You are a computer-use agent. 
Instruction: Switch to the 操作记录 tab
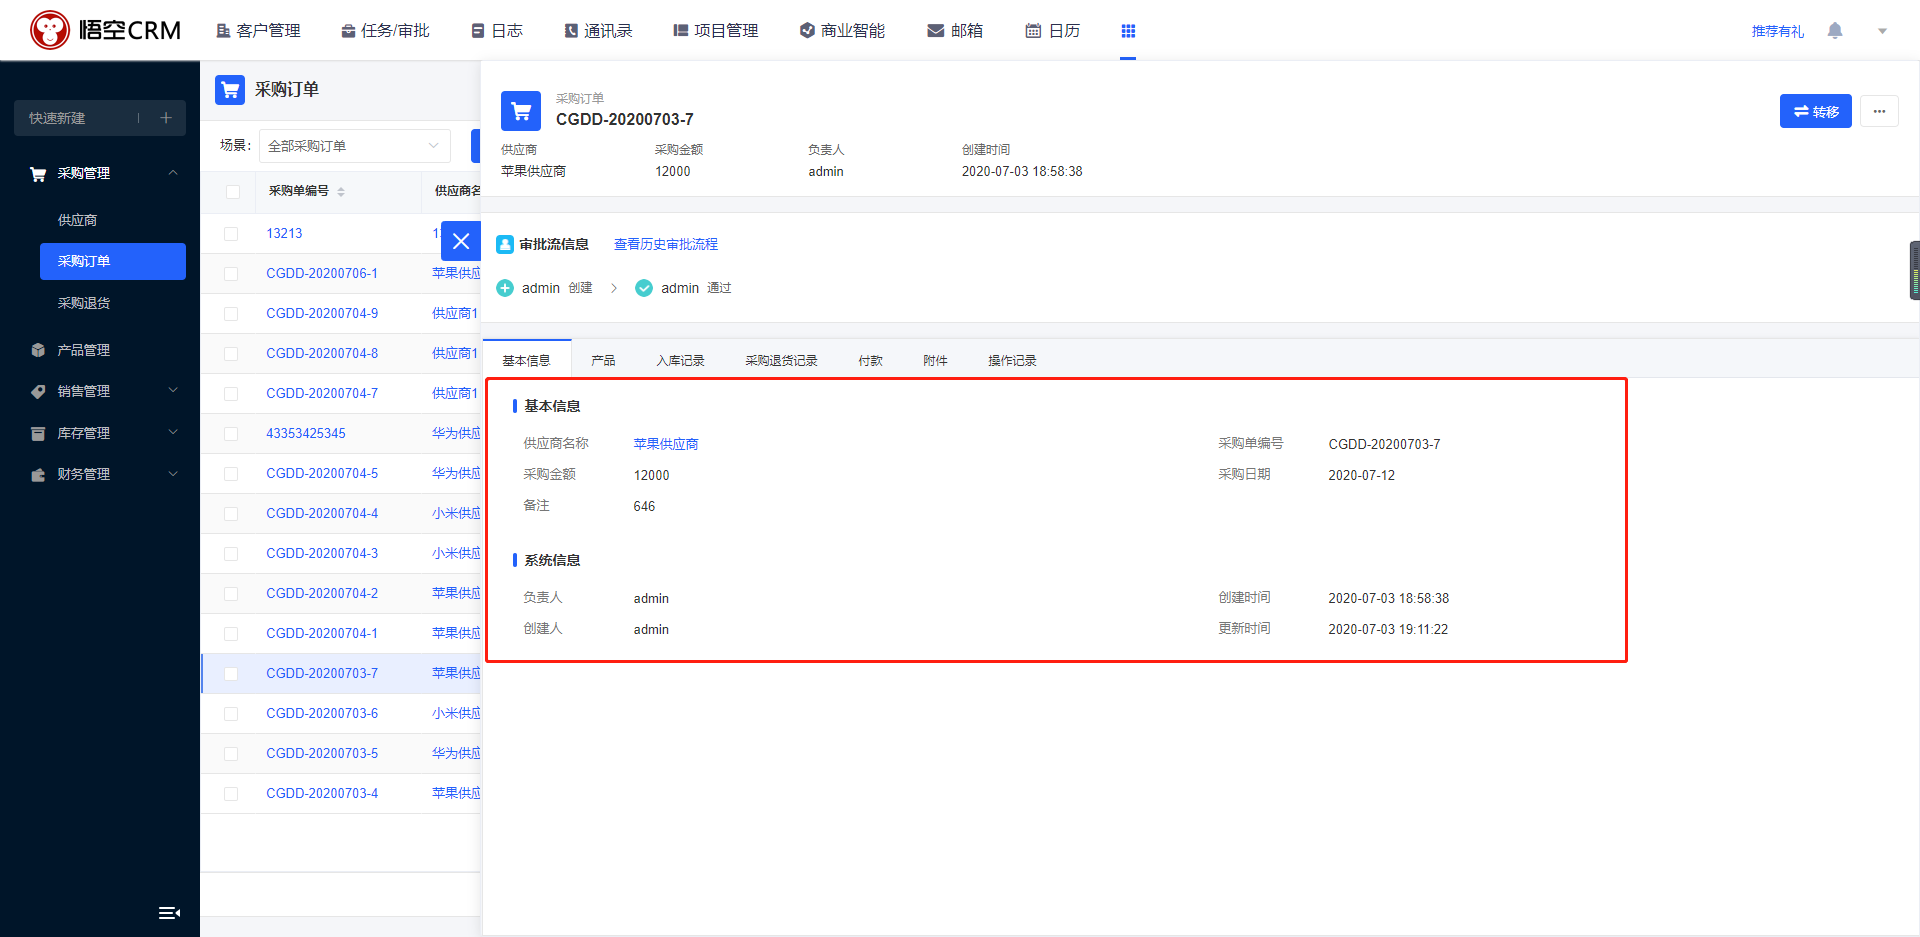1012,360
